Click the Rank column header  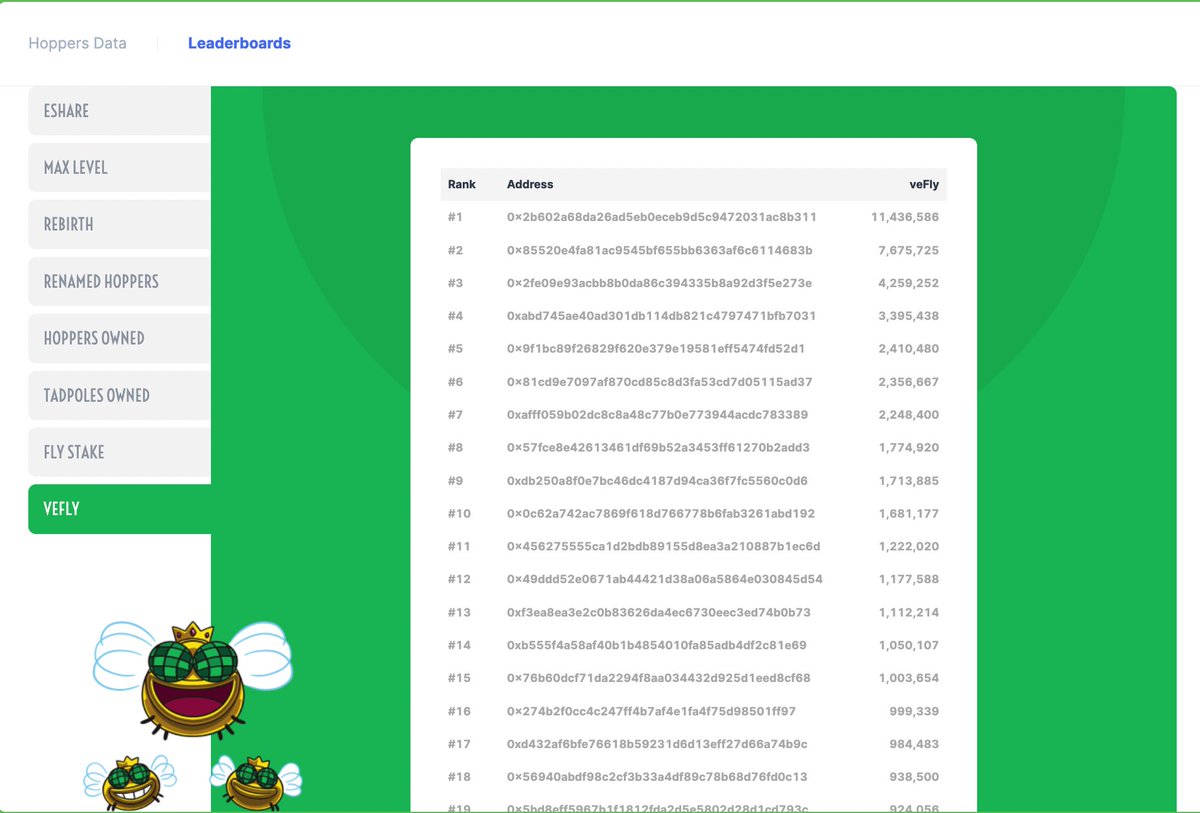462,184
